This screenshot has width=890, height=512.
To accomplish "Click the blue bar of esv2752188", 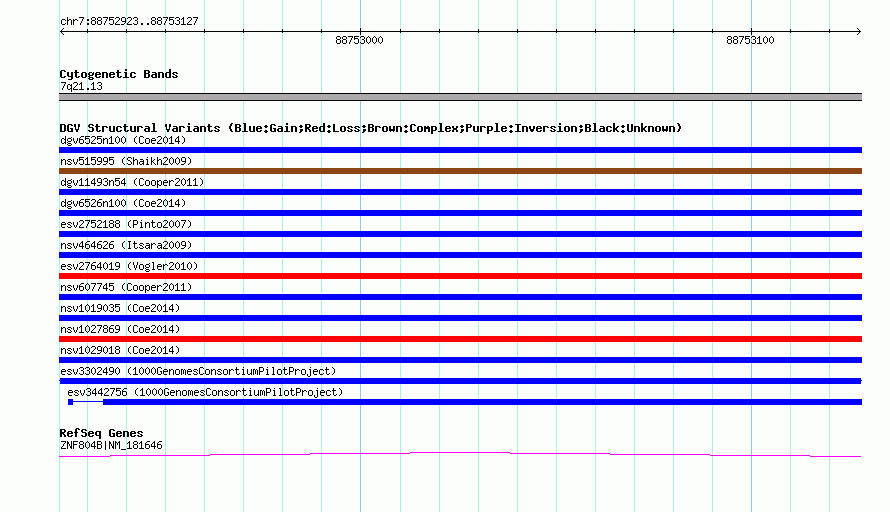I will (460, 234).
